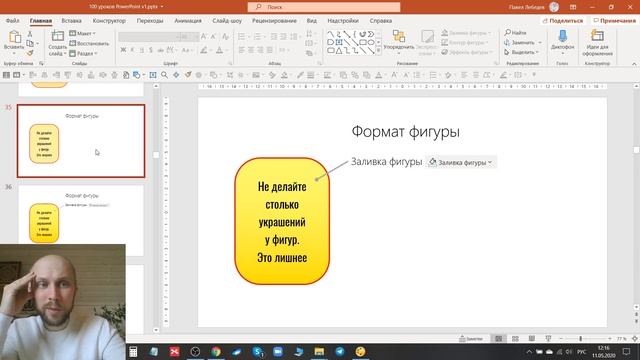Select the oval shape in shapes gallery
Viewport: 640px width, 360px height.
[371, 42]
